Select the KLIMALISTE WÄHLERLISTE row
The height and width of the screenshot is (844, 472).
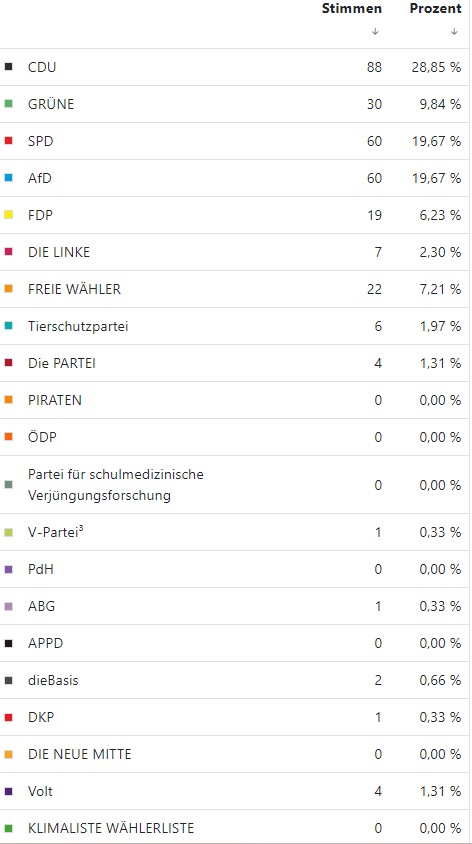pyautogui.click(x=235, y=828)
